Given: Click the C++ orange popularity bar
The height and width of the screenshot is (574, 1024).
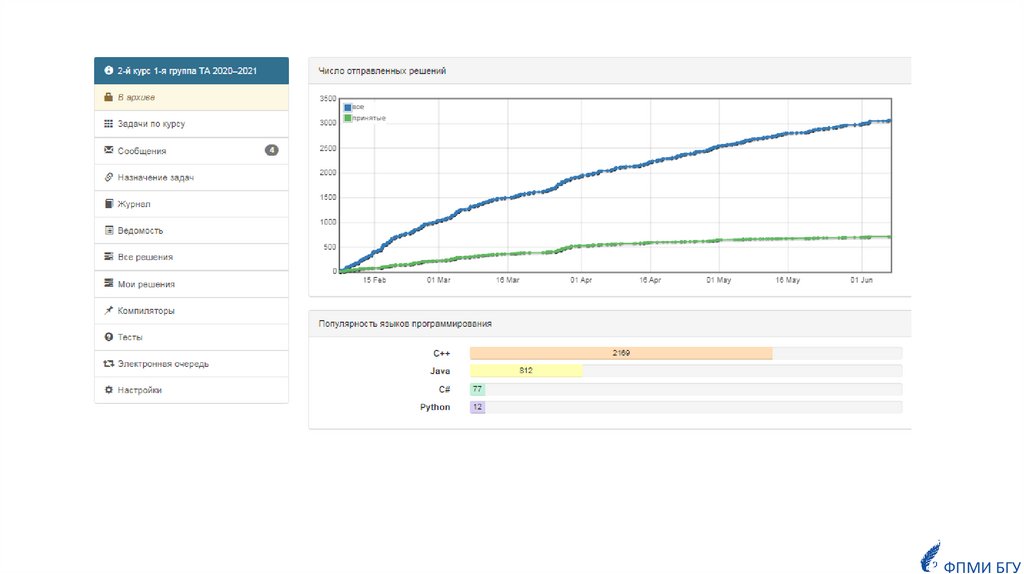Looking at the screenshot, I should point(620,353).
